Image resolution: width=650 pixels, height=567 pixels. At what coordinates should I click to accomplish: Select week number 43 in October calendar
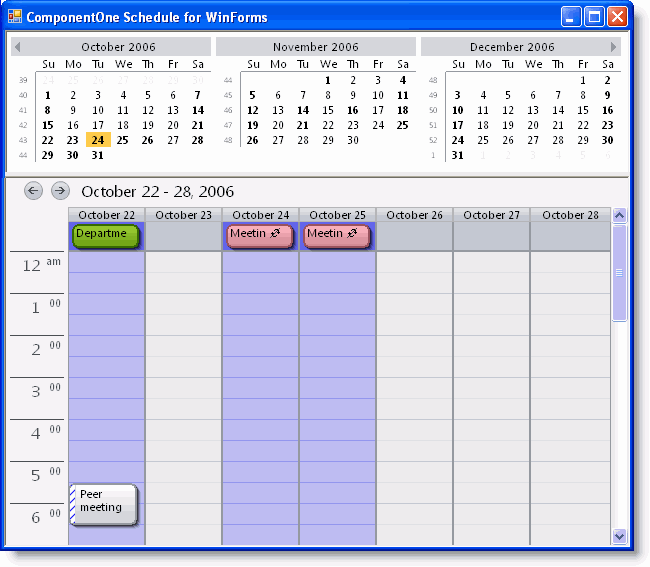point(24,141)
